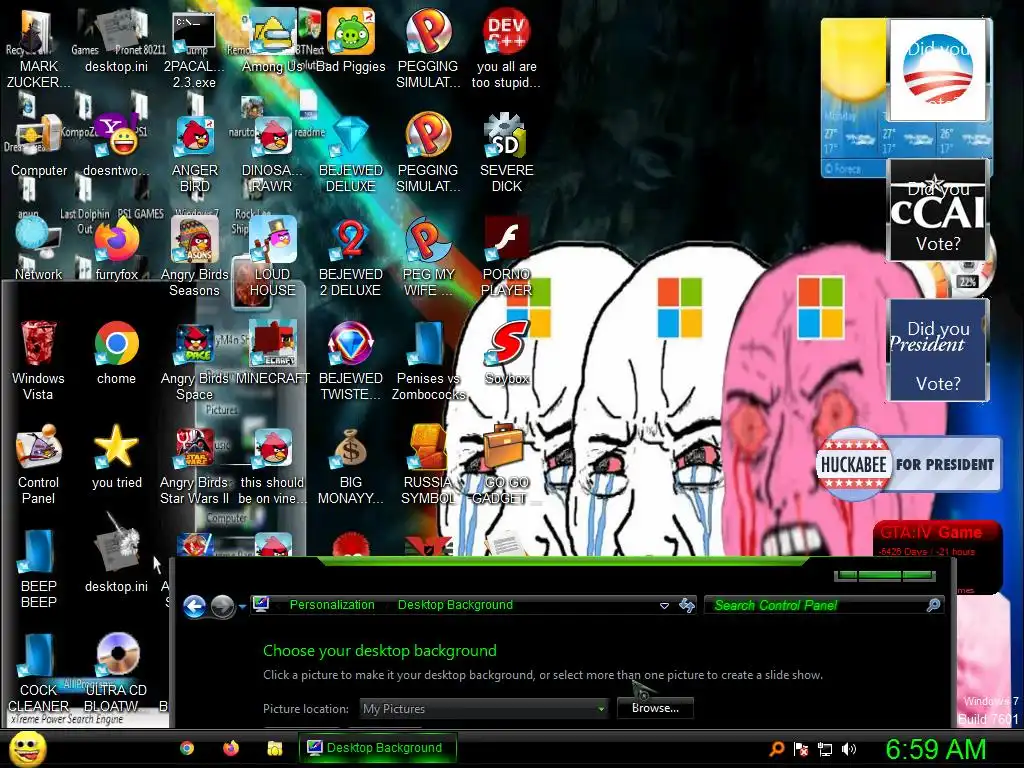
Task: Click the Personalization breadcrumb
Action: tap(332, 605)
